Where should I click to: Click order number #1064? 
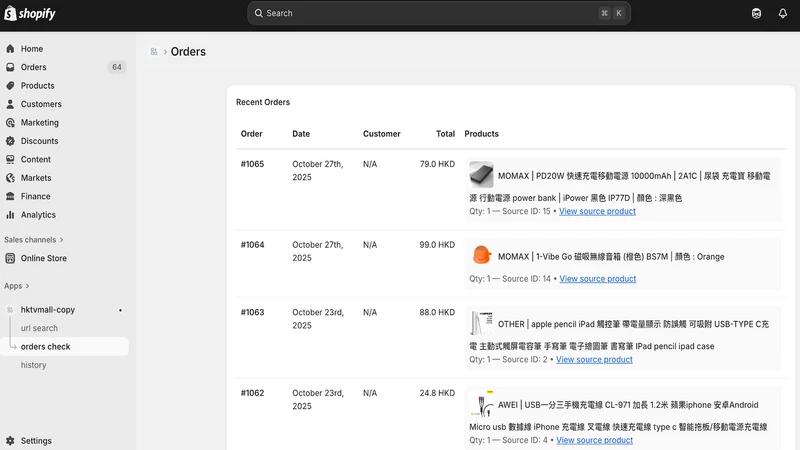[x=253, y=244]
